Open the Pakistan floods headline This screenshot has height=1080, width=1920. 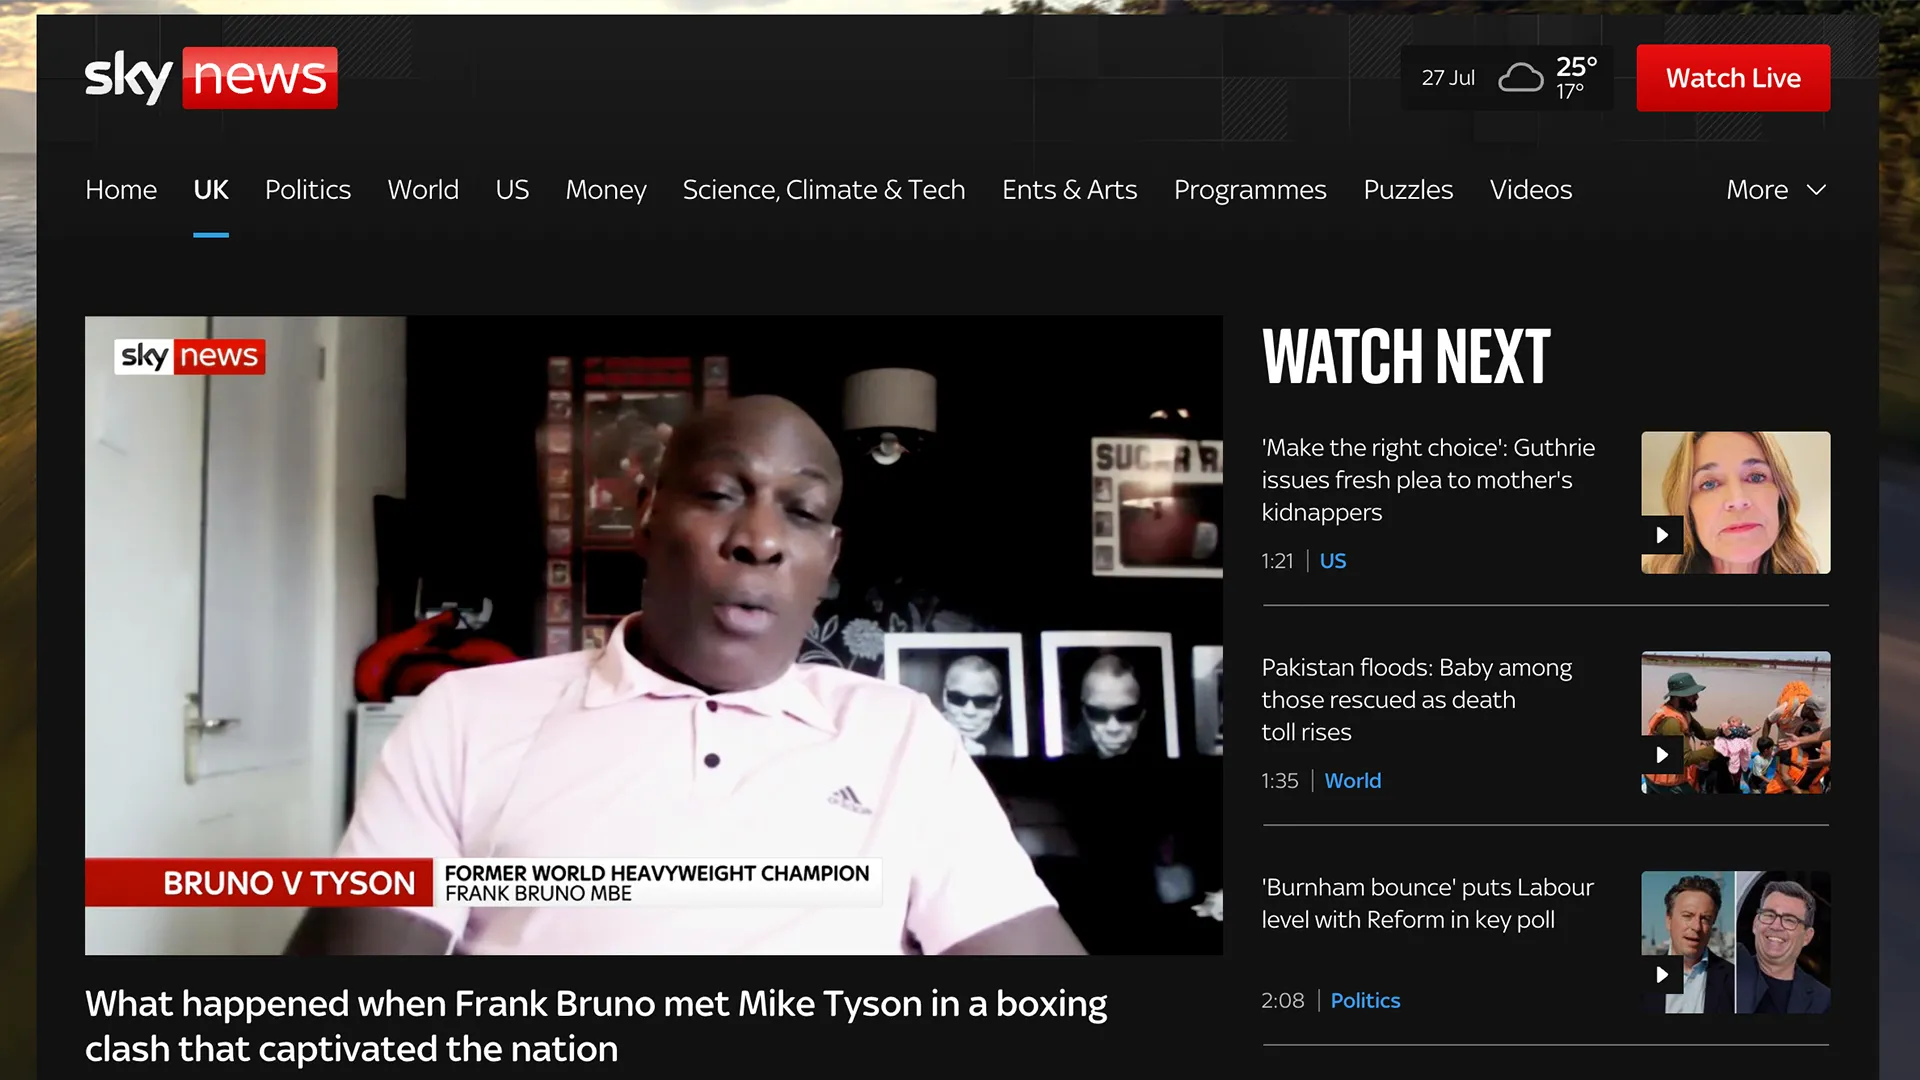click(x=1416, y=700)
